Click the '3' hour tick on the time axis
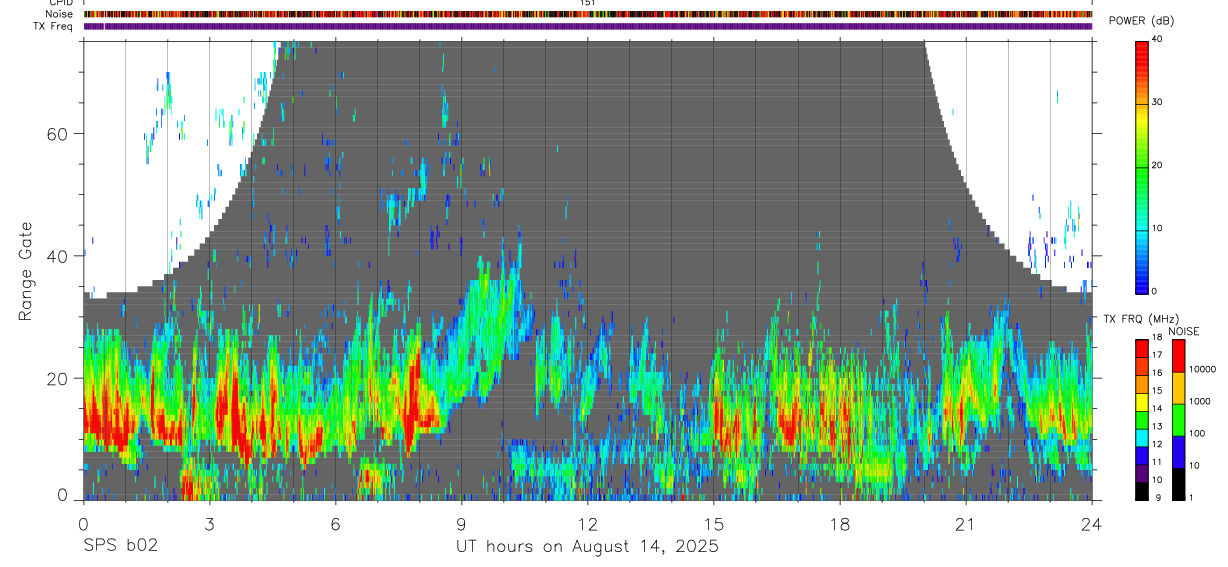Image resolution: width=1228 pixels, height=567 pixels. tap(209, 523)
